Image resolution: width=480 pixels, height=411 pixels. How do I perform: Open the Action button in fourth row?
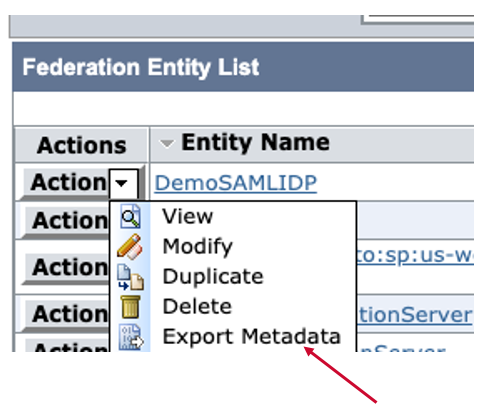pos(68,314)
